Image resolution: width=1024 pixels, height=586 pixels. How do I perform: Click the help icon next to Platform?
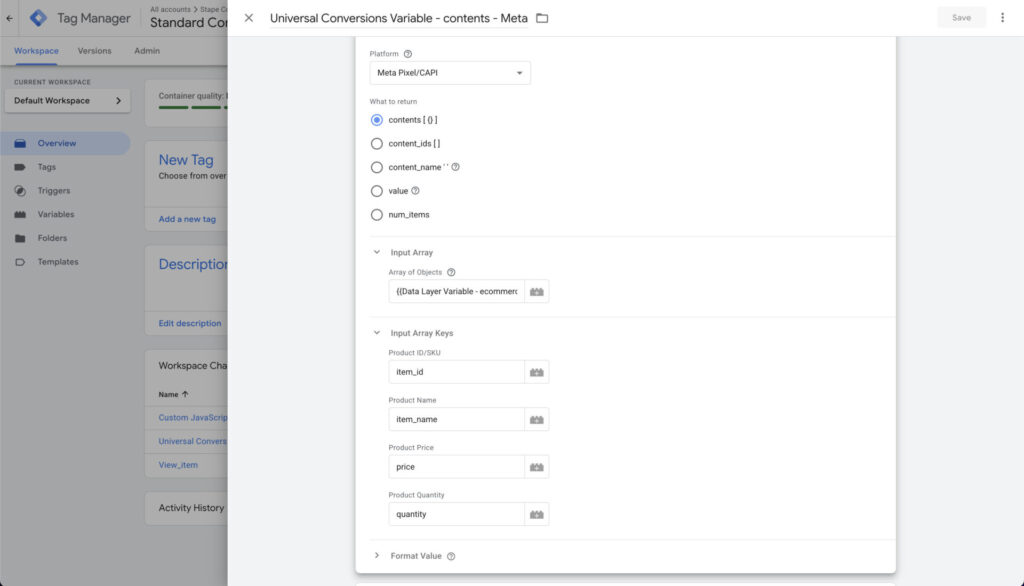408,54
